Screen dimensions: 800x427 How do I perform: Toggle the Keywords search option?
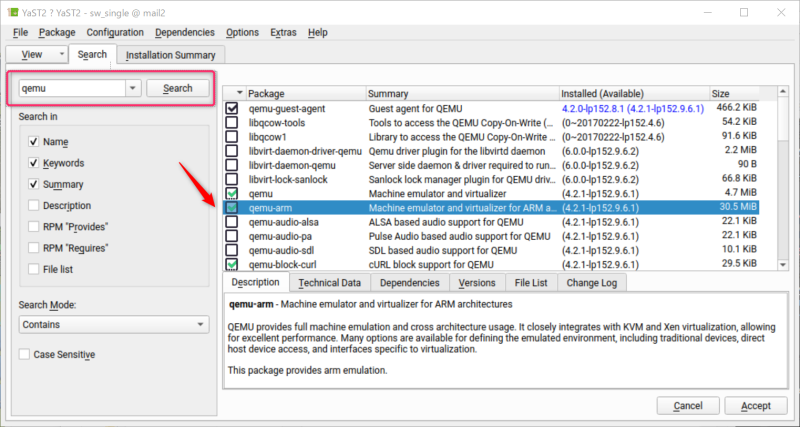[x=34, y=163]
